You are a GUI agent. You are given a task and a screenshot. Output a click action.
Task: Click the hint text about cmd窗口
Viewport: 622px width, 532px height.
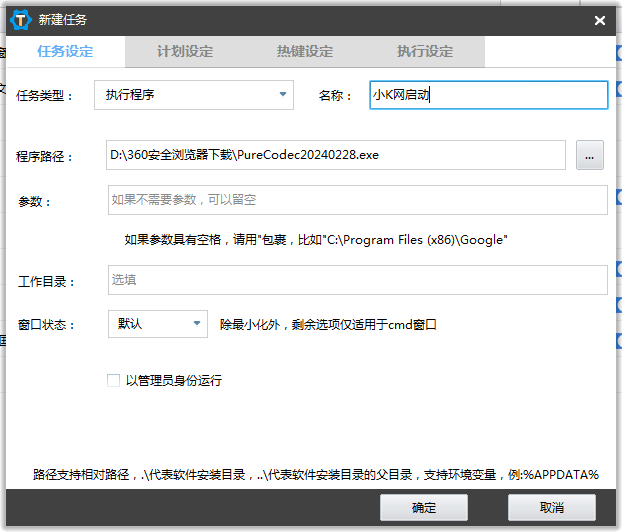tap(328, 325)
